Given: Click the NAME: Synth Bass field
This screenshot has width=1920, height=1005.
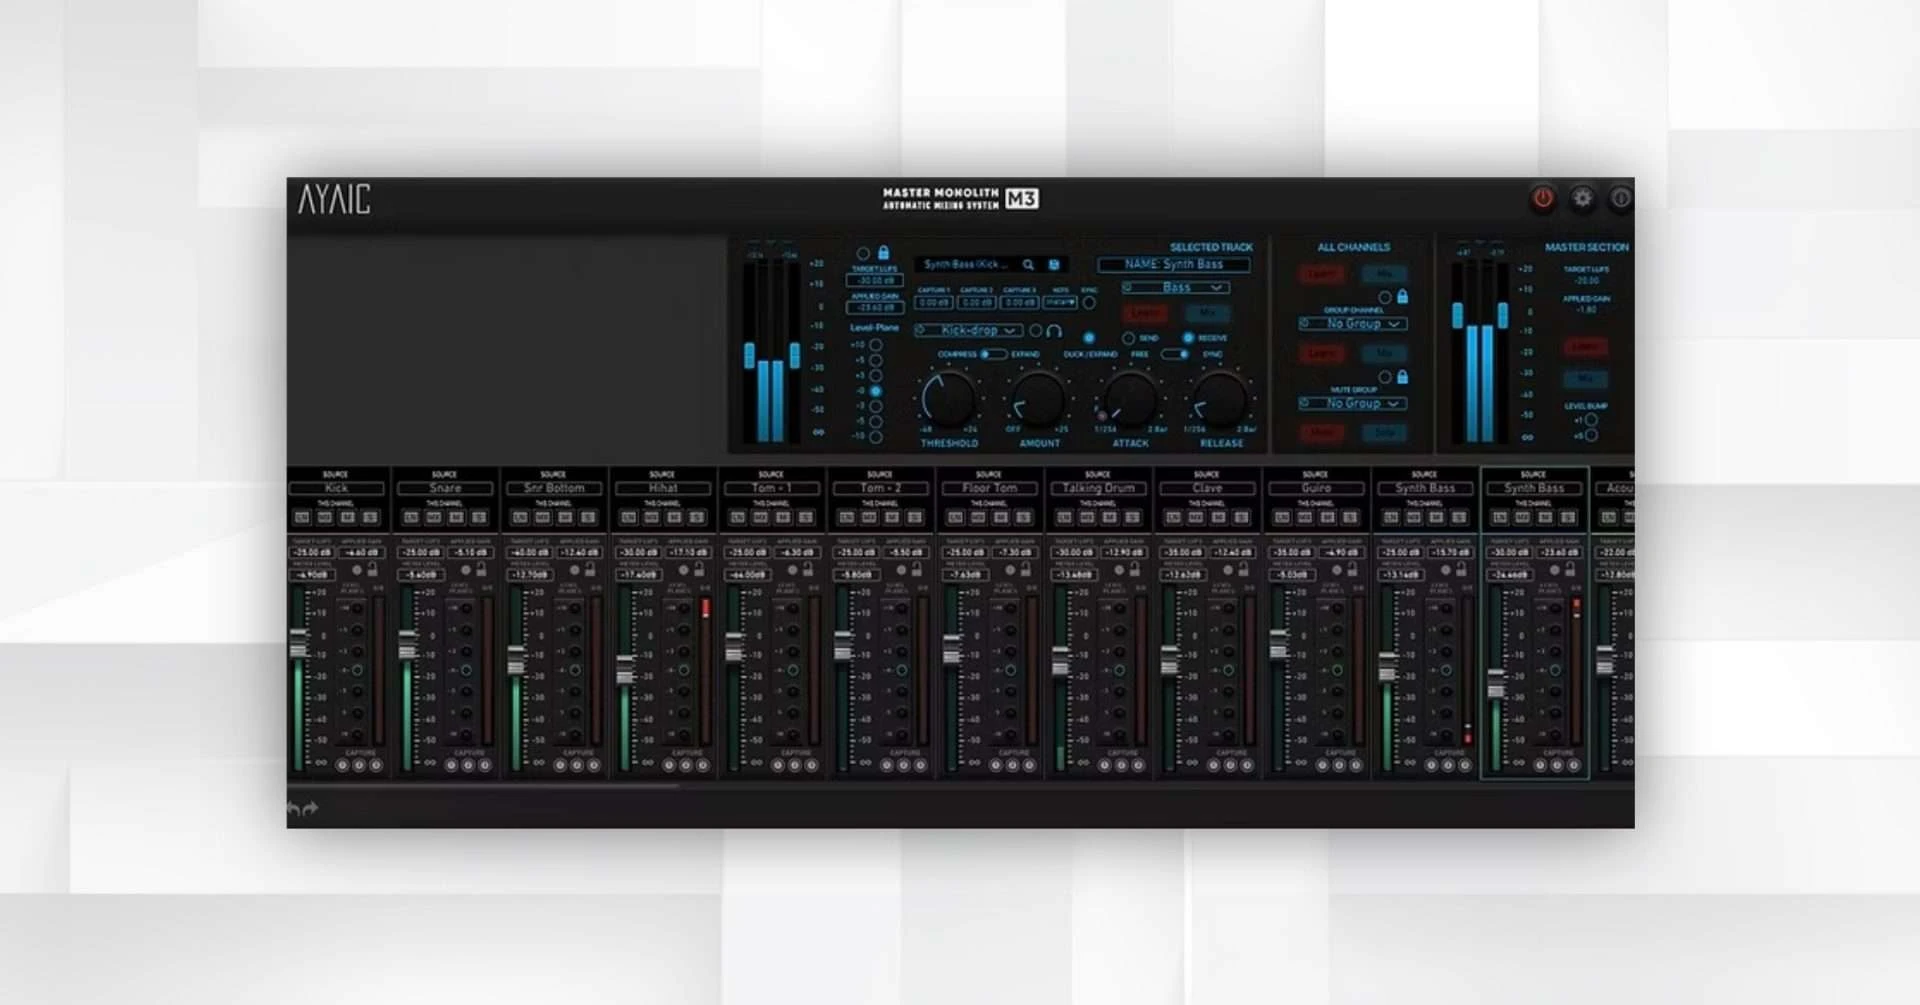Looking at the screenshot, I should [x=1173, y=265].
